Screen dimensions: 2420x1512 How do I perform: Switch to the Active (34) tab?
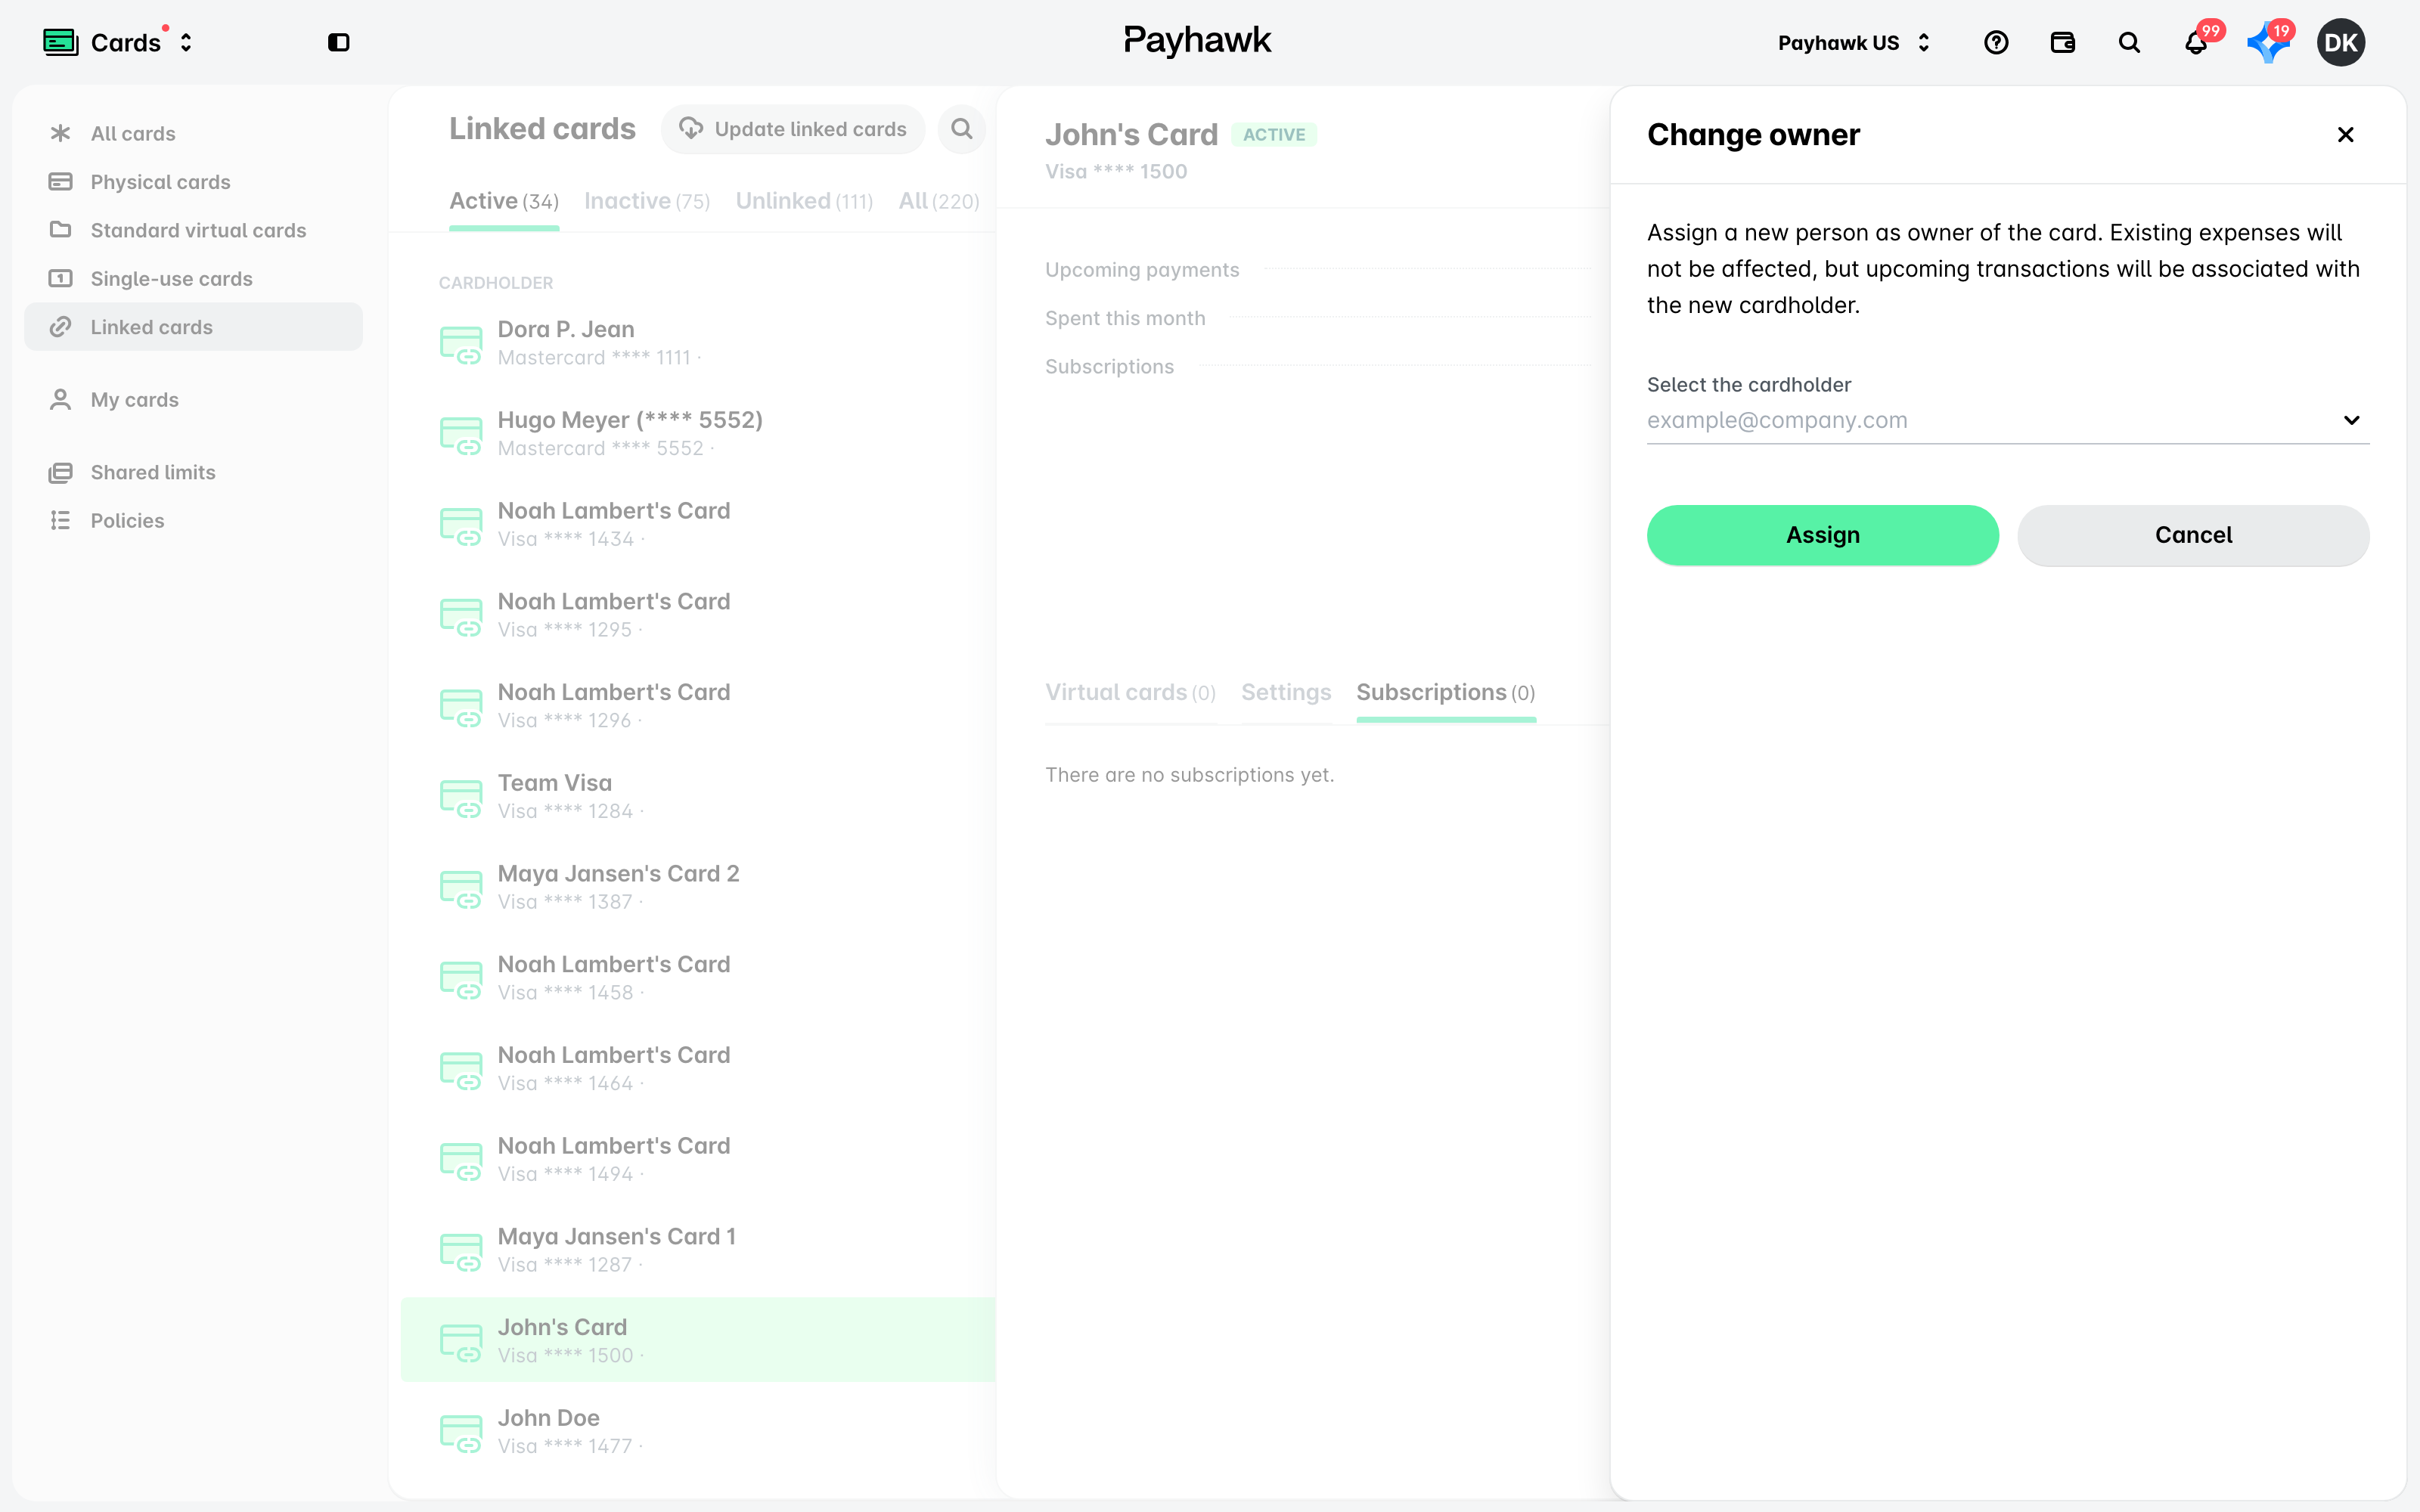pyautogui.click(x=504, y=201)
